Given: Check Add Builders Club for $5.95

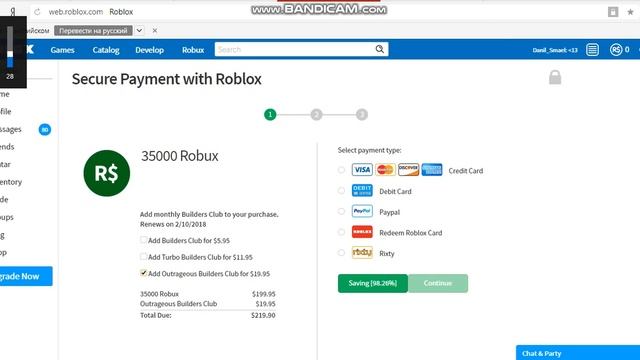Looking at the screenshot, I should pos(143,240).
